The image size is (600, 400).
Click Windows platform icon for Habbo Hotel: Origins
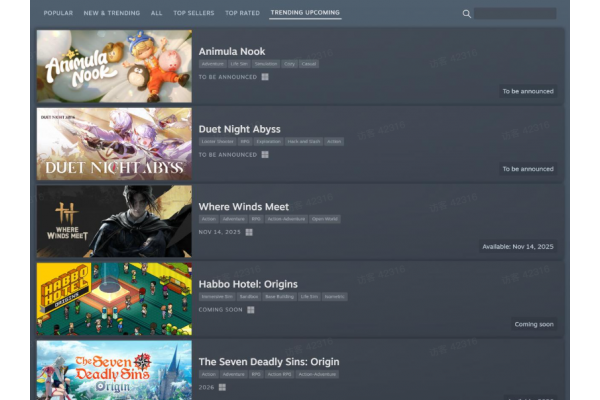coord(251,310)
